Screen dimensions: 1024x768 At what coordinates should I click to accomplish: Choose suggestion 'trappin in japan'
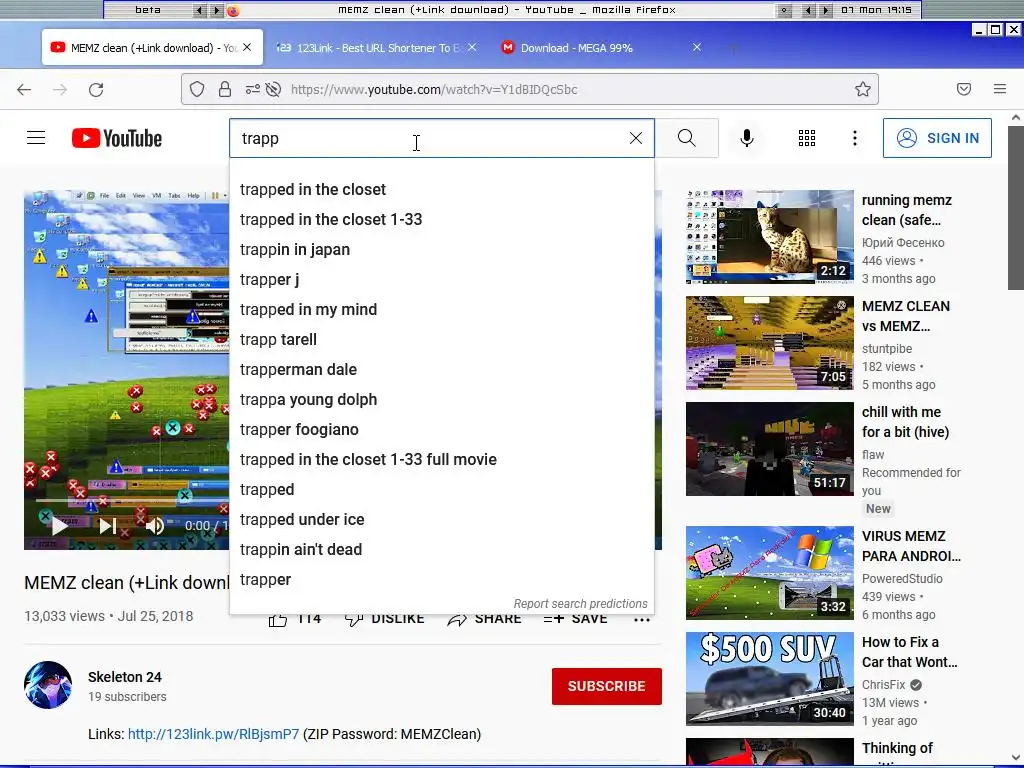[441, 249]
